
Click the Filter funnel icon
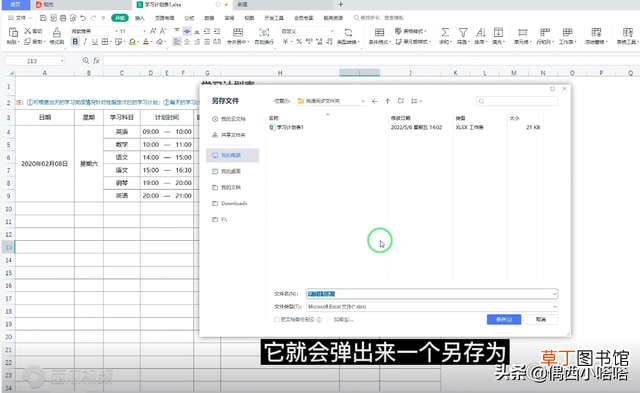(x=463, y=33)
